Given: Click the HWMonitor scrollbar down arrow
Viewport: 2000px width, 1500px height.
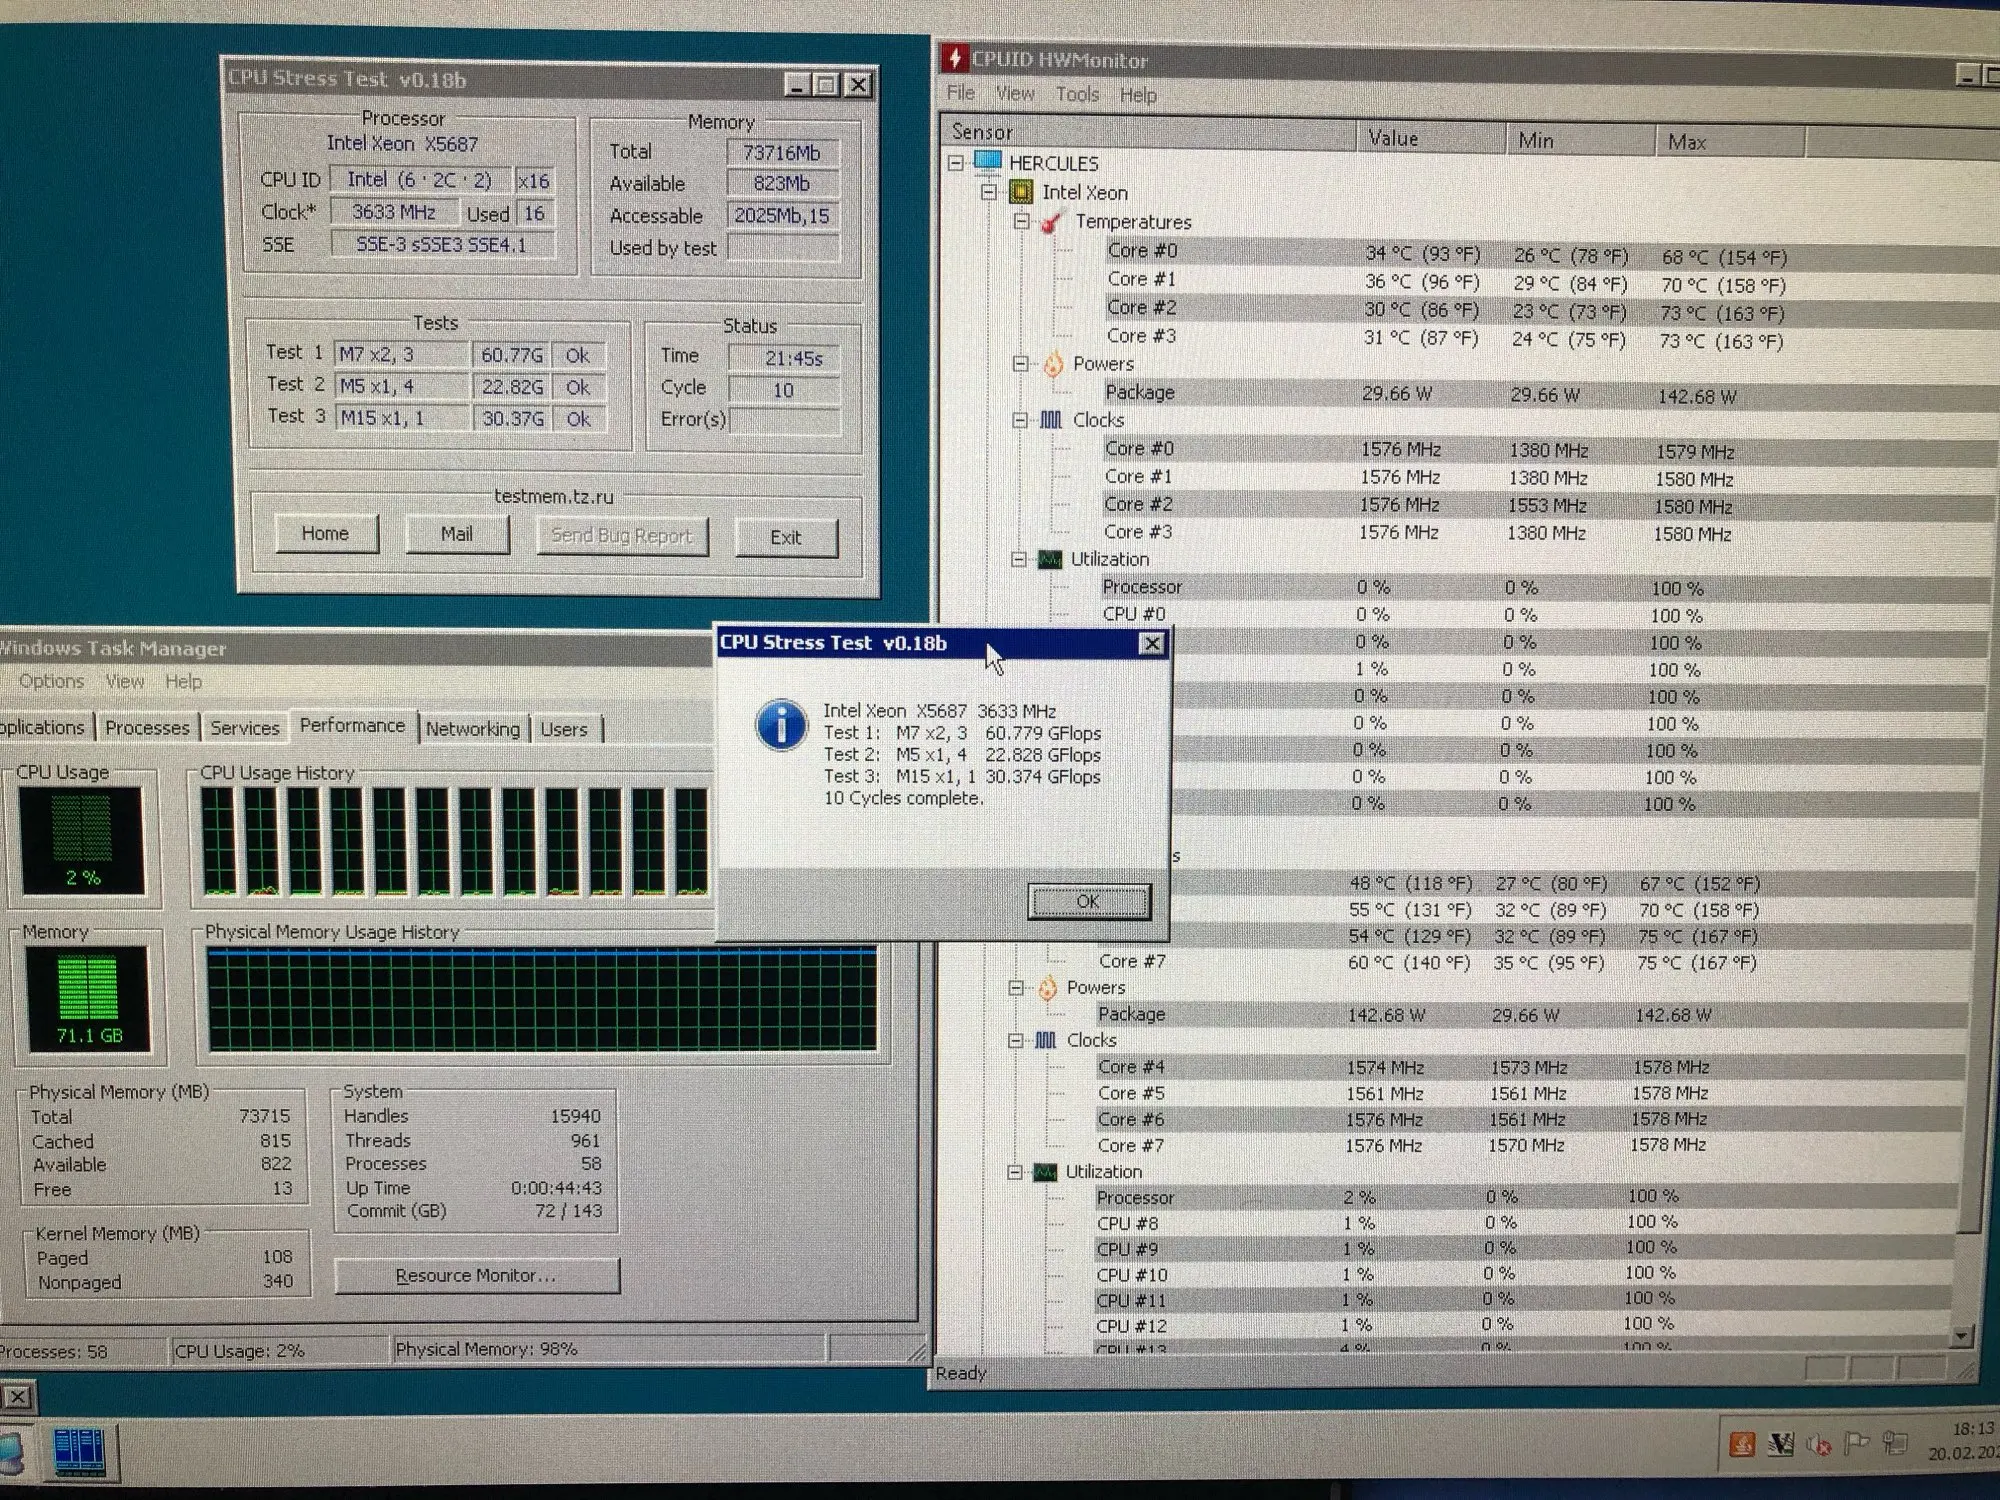Looking at the screenshot, I should pos(1960,1336).
